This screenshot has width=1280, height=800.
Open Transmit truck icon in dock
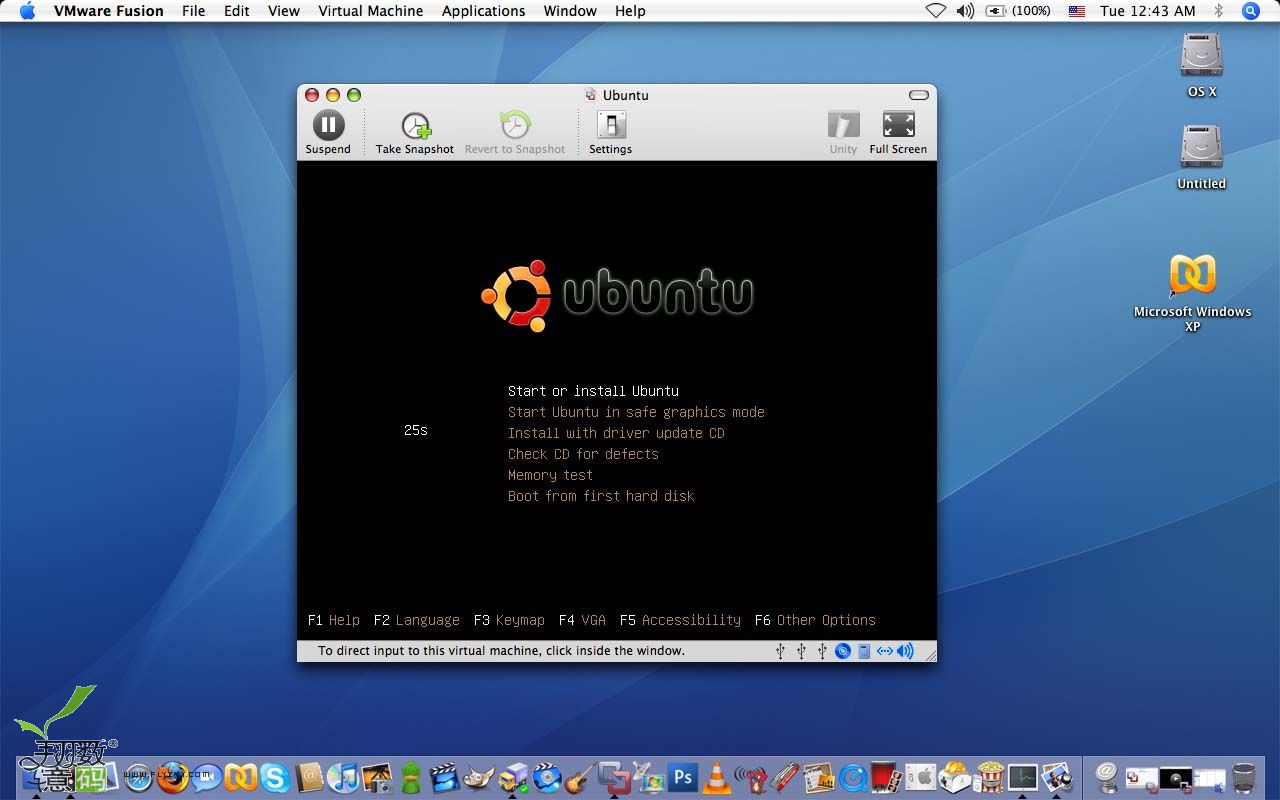coord(514,777)
